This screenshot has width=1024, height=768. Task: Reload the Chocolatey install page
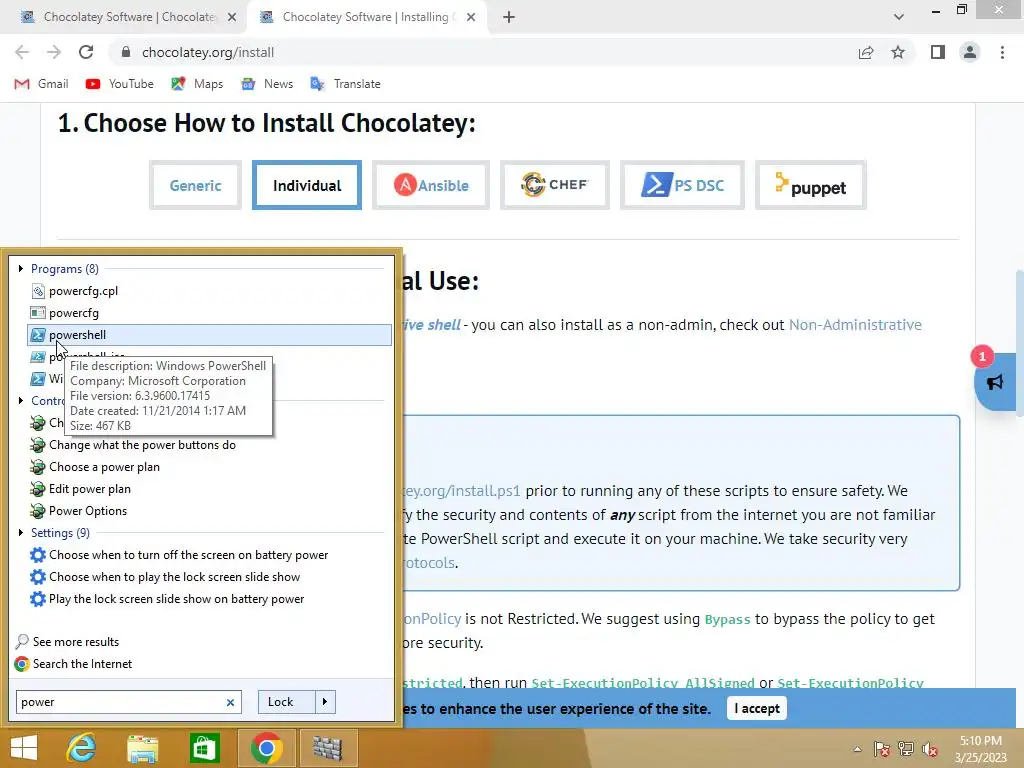(86, 52)
